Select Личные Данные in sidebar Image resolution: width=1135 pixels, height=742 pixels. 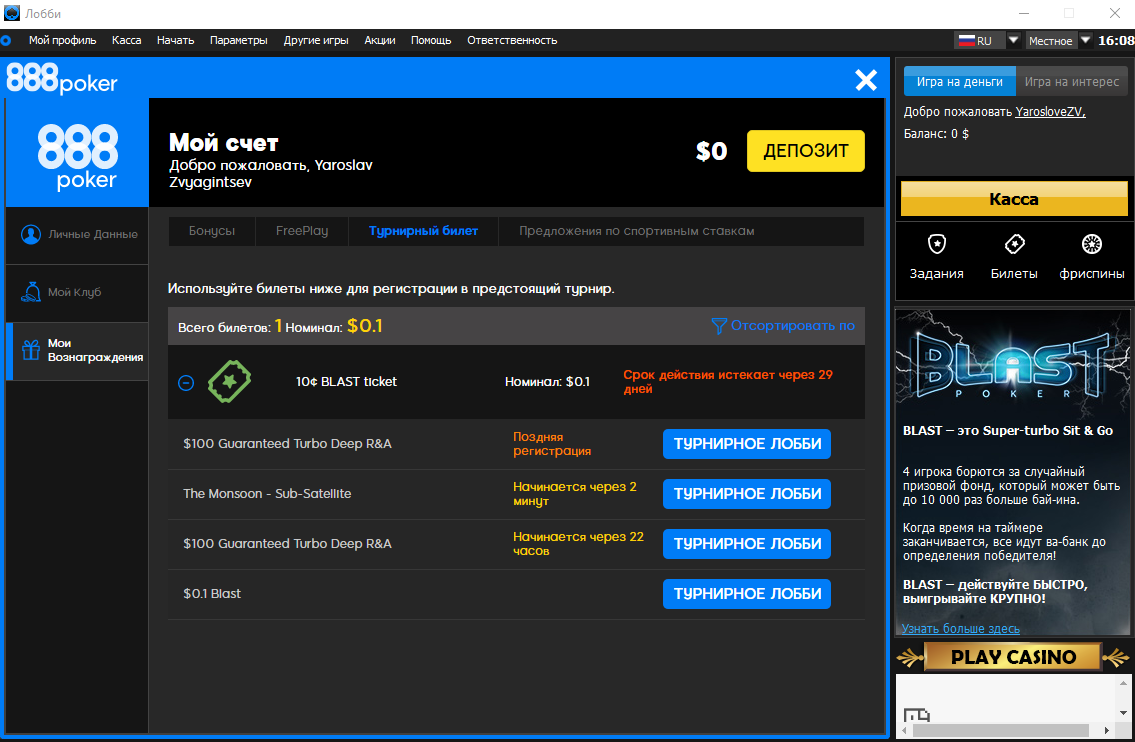(x=77, y=235)
